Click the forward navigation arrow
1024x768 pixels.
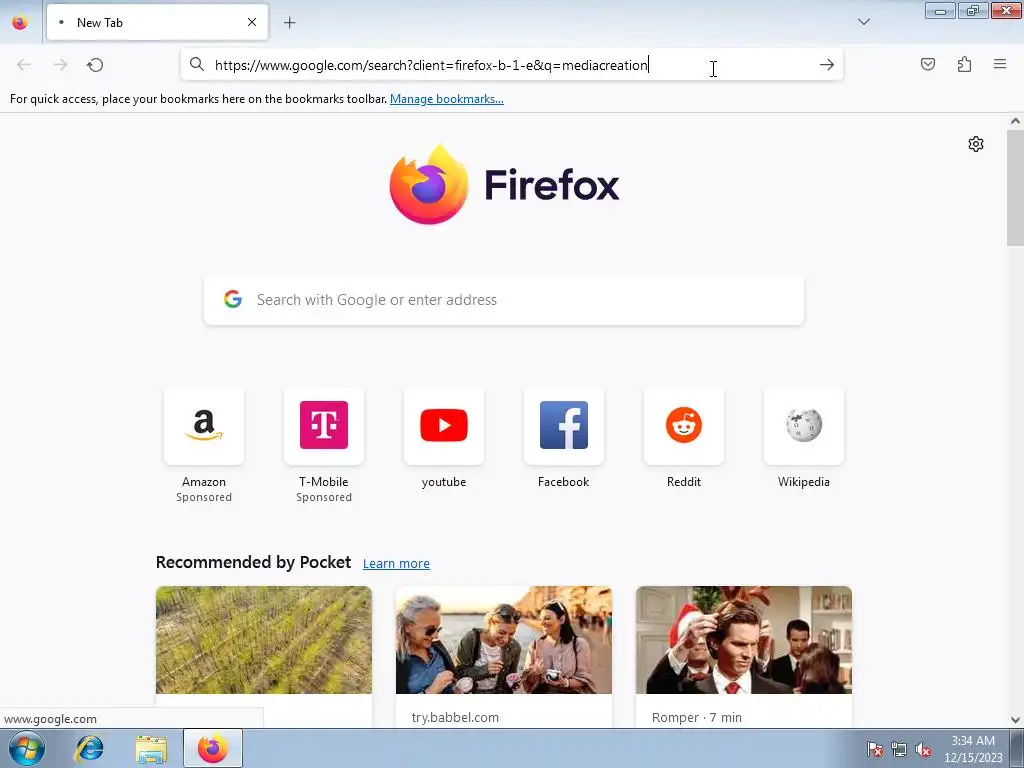pos(60,65)
